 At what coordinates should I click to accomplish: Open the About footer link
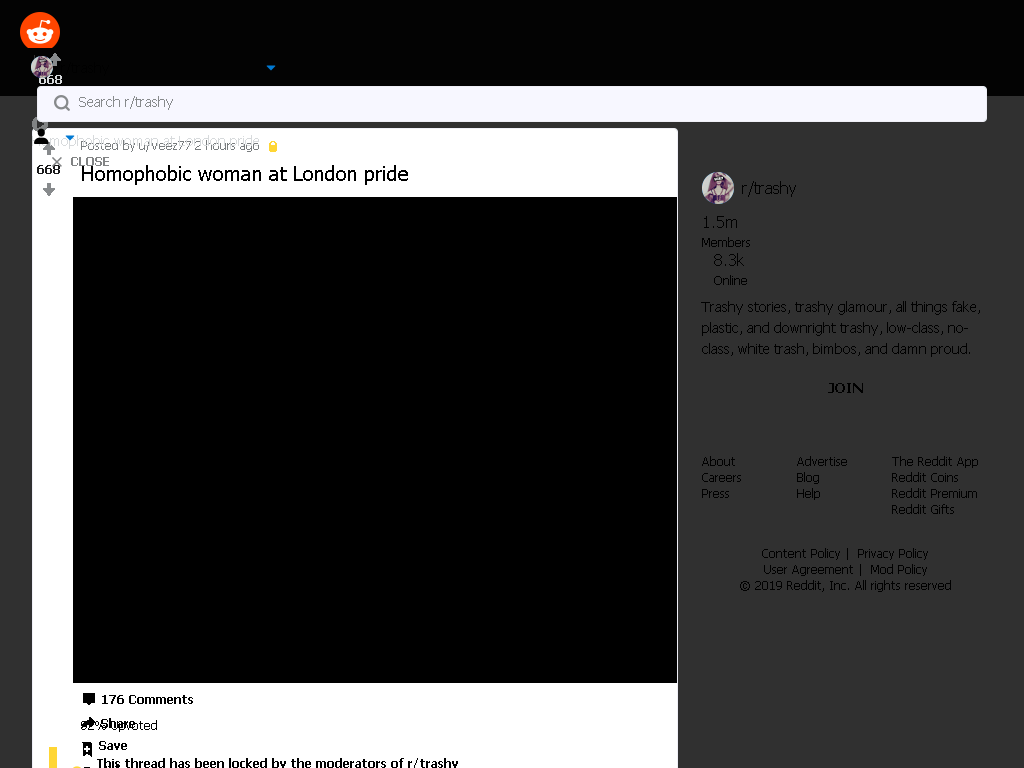pos(718,461)
